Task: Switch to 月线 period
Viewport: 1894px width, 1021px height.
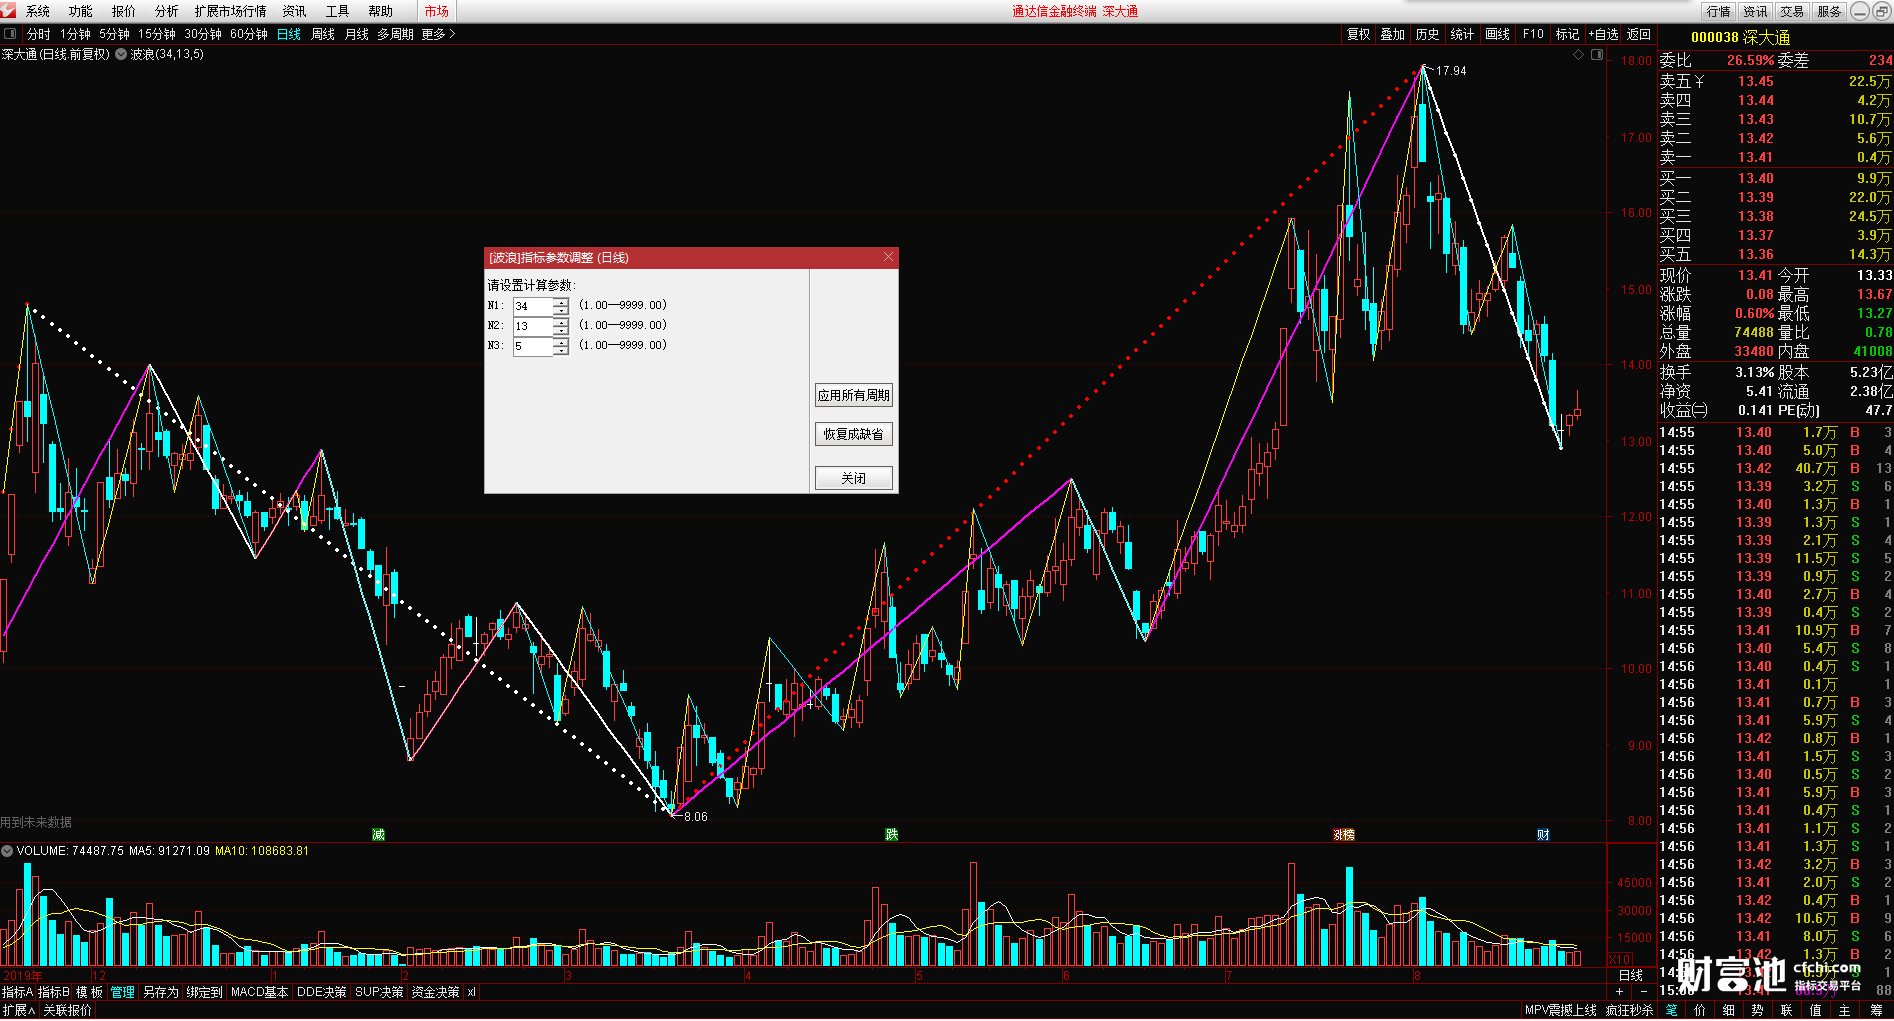Action: point(357,34)
